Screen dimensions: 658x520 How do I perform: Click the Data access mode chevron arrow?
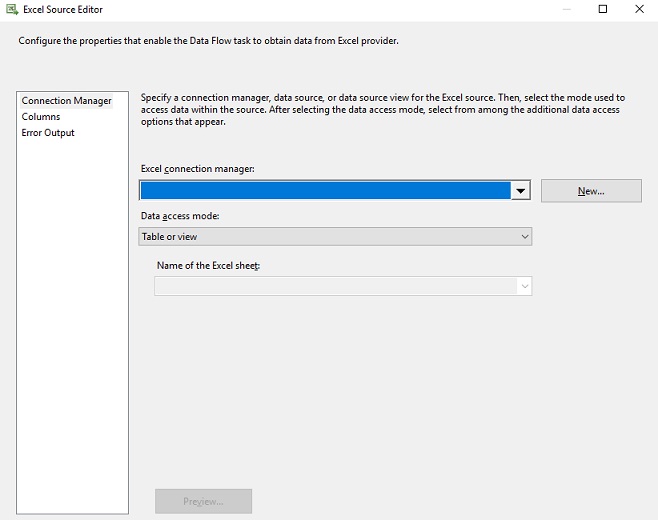pos(525,237)
